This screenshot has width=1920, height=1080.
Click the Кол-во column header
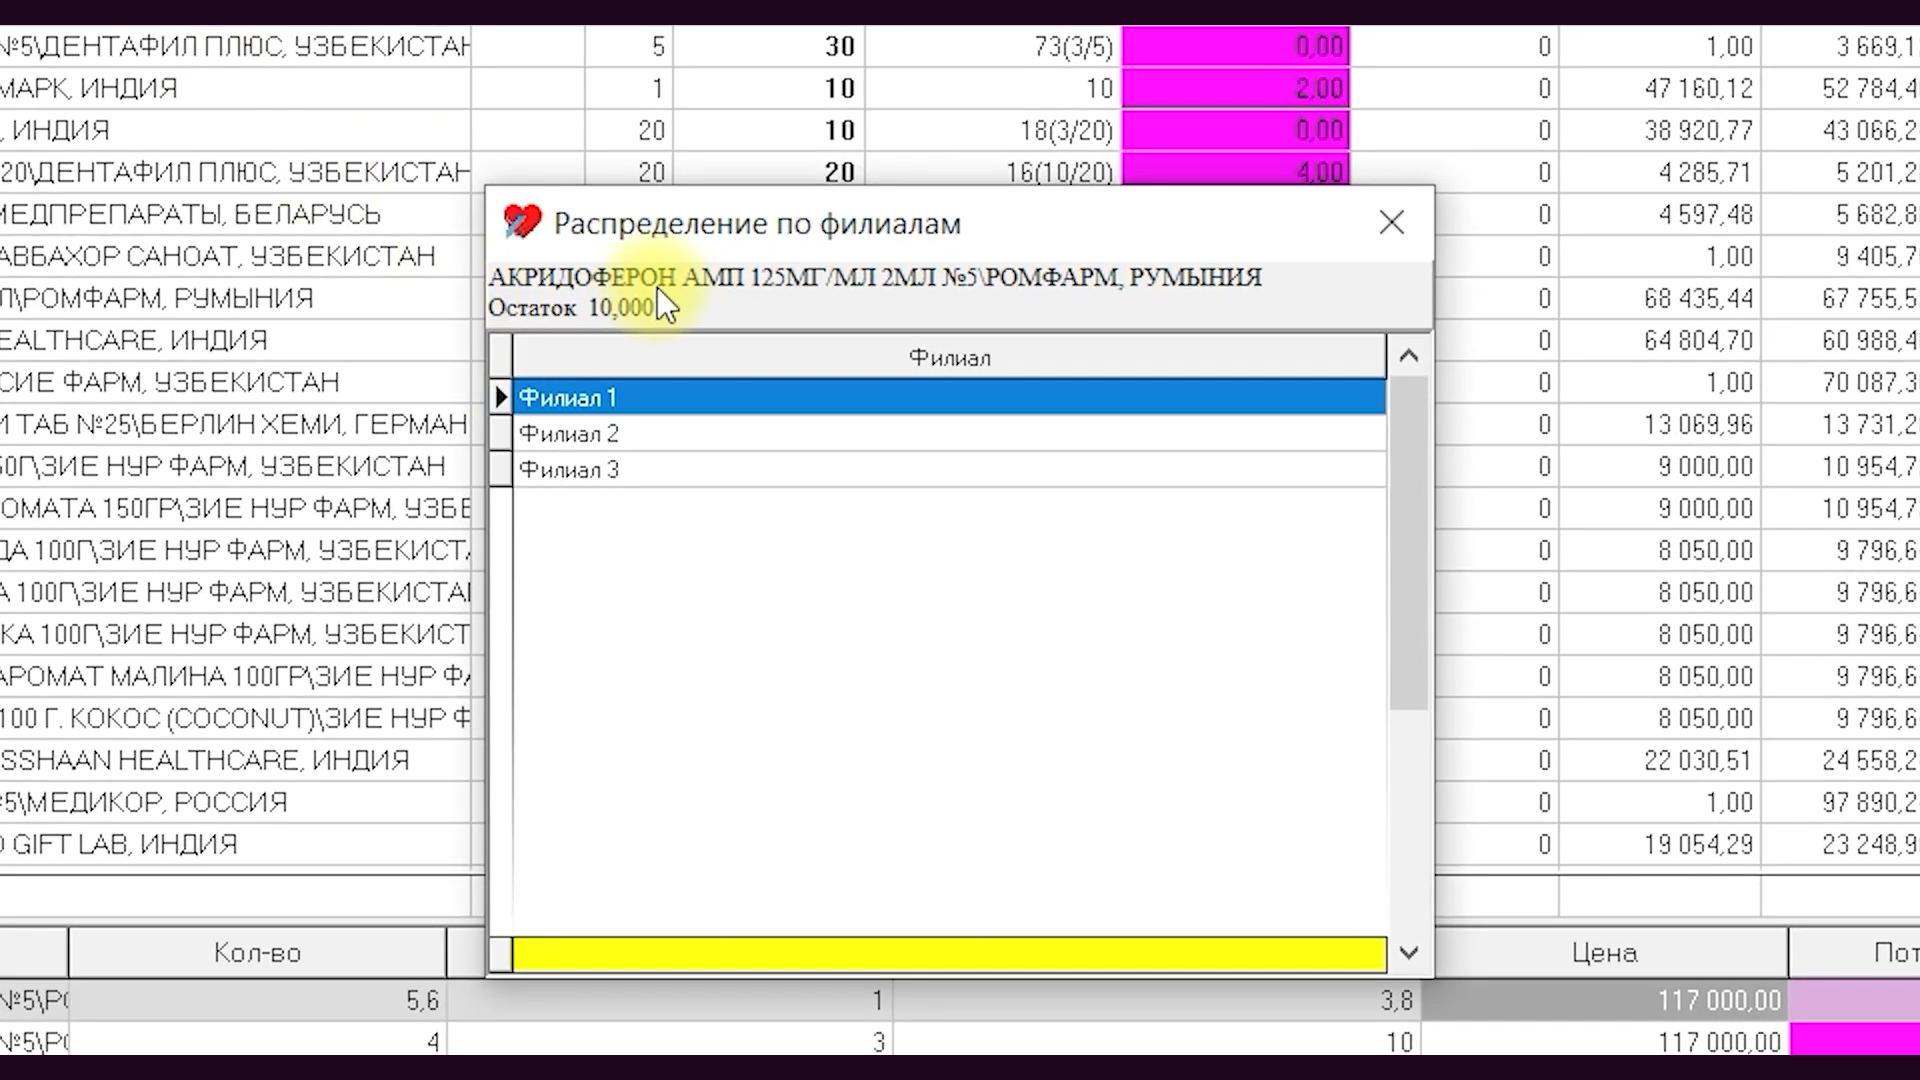[x=257, y=952]
